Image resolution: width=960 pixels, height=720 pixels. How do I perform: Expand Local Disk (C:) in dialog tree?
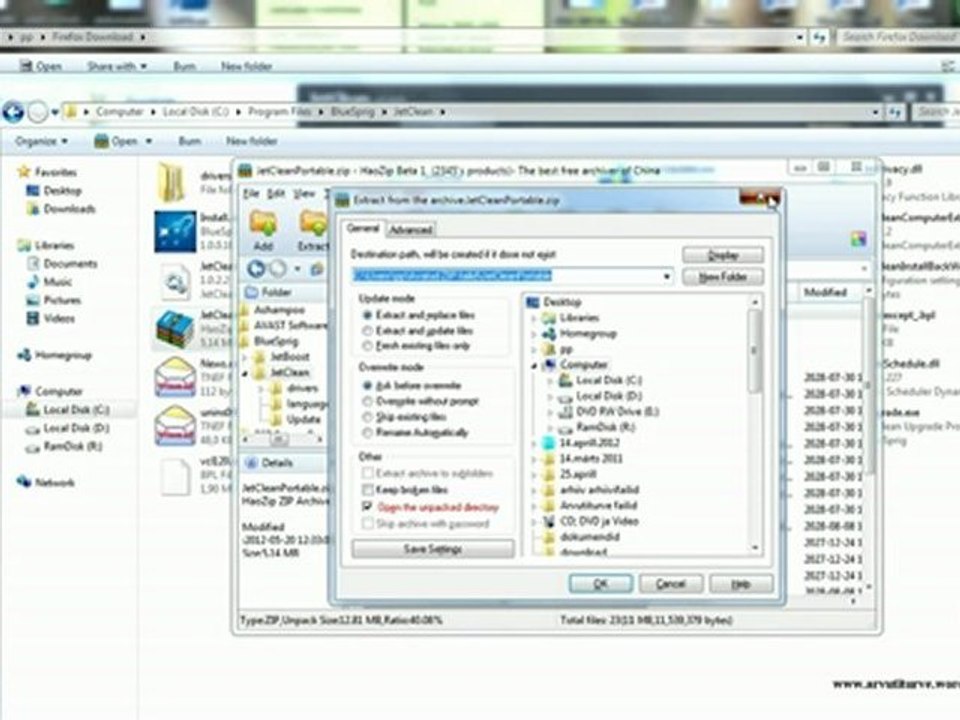pyautogui.click(x=550, y=381)
